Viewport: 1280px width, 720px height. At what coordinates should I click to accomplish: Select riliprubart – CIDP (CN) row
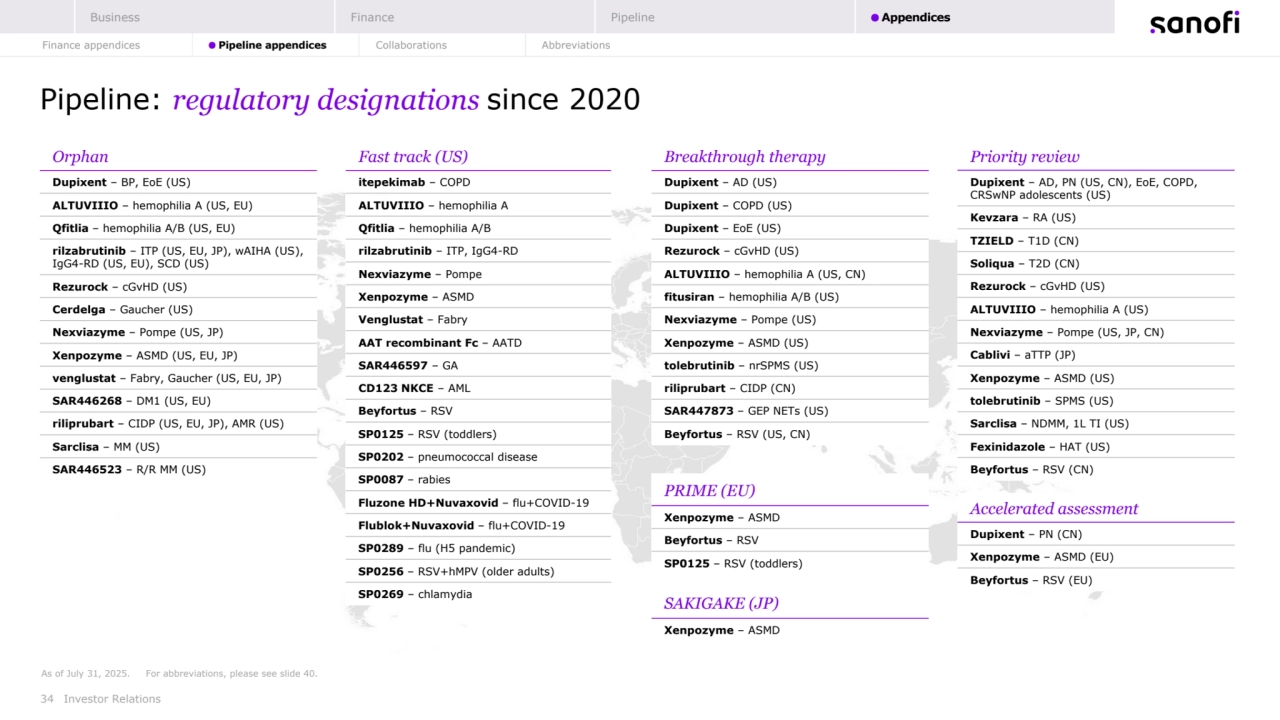click(x=790, y=388)
